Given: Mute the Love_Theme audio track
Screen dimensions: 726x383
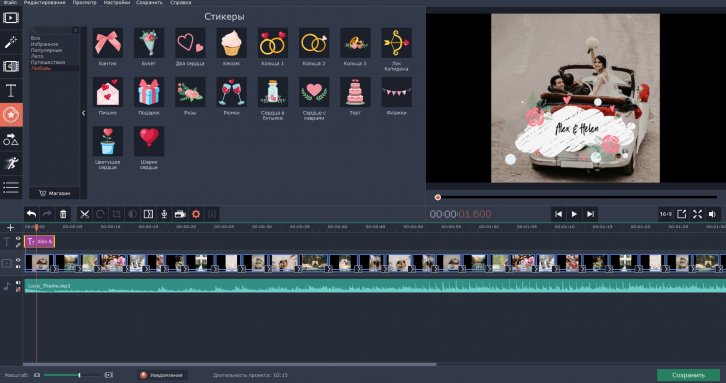Looking at the screenshot, I should click(x=18, y=283).
